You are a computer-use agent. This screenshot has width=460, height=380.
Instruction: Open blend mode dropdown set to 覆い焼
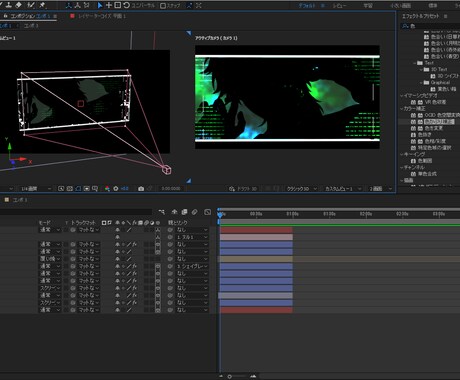pos(50,259)
